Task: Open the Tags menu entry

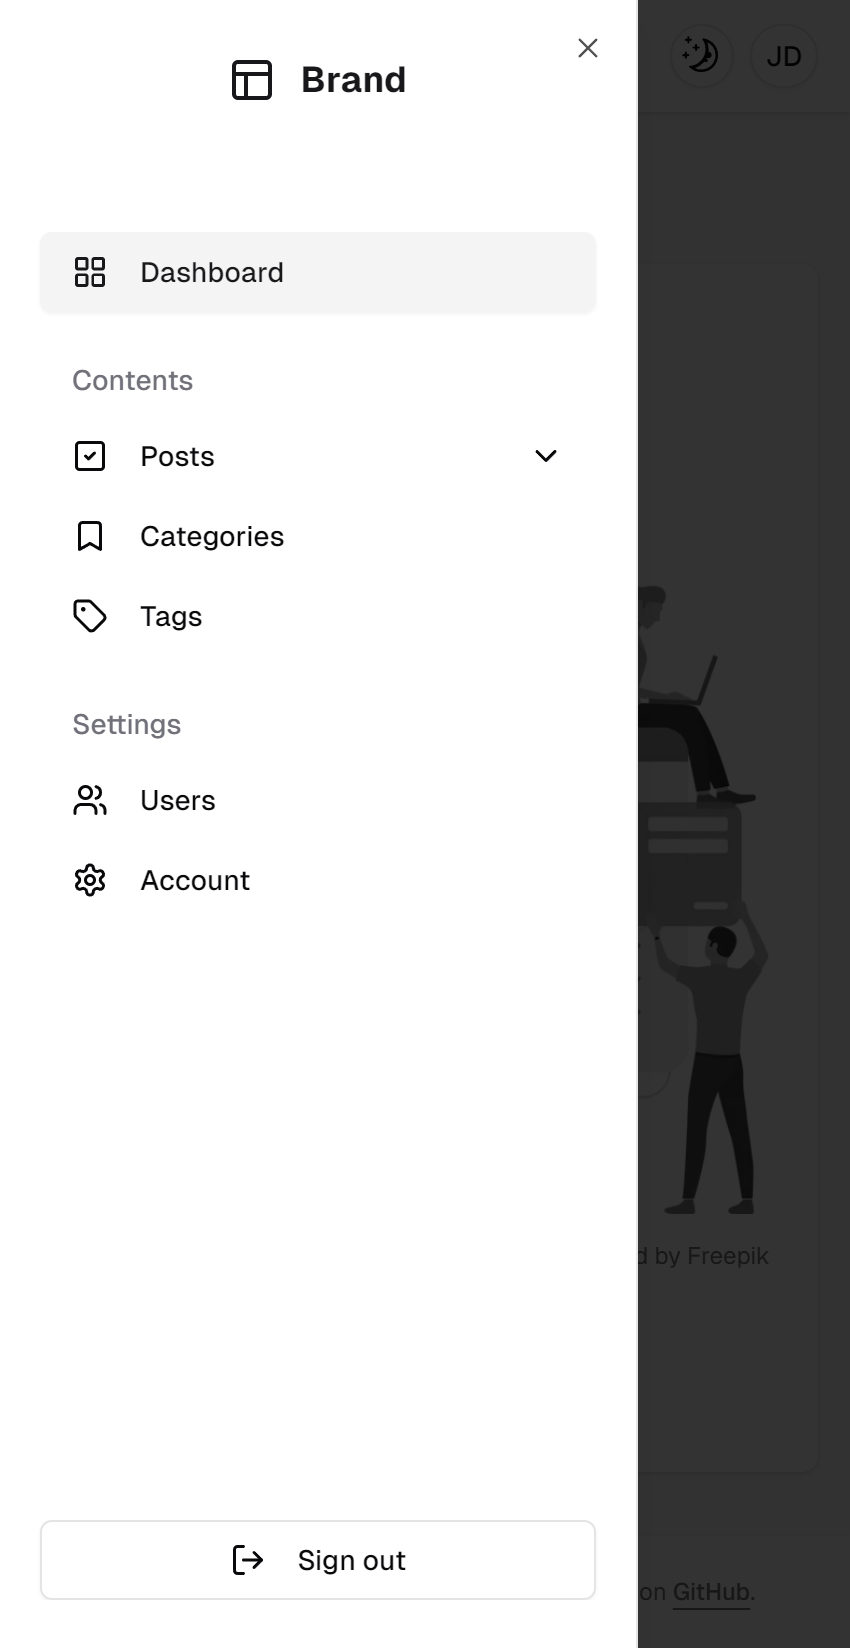Action: click(x=171, y=616)
